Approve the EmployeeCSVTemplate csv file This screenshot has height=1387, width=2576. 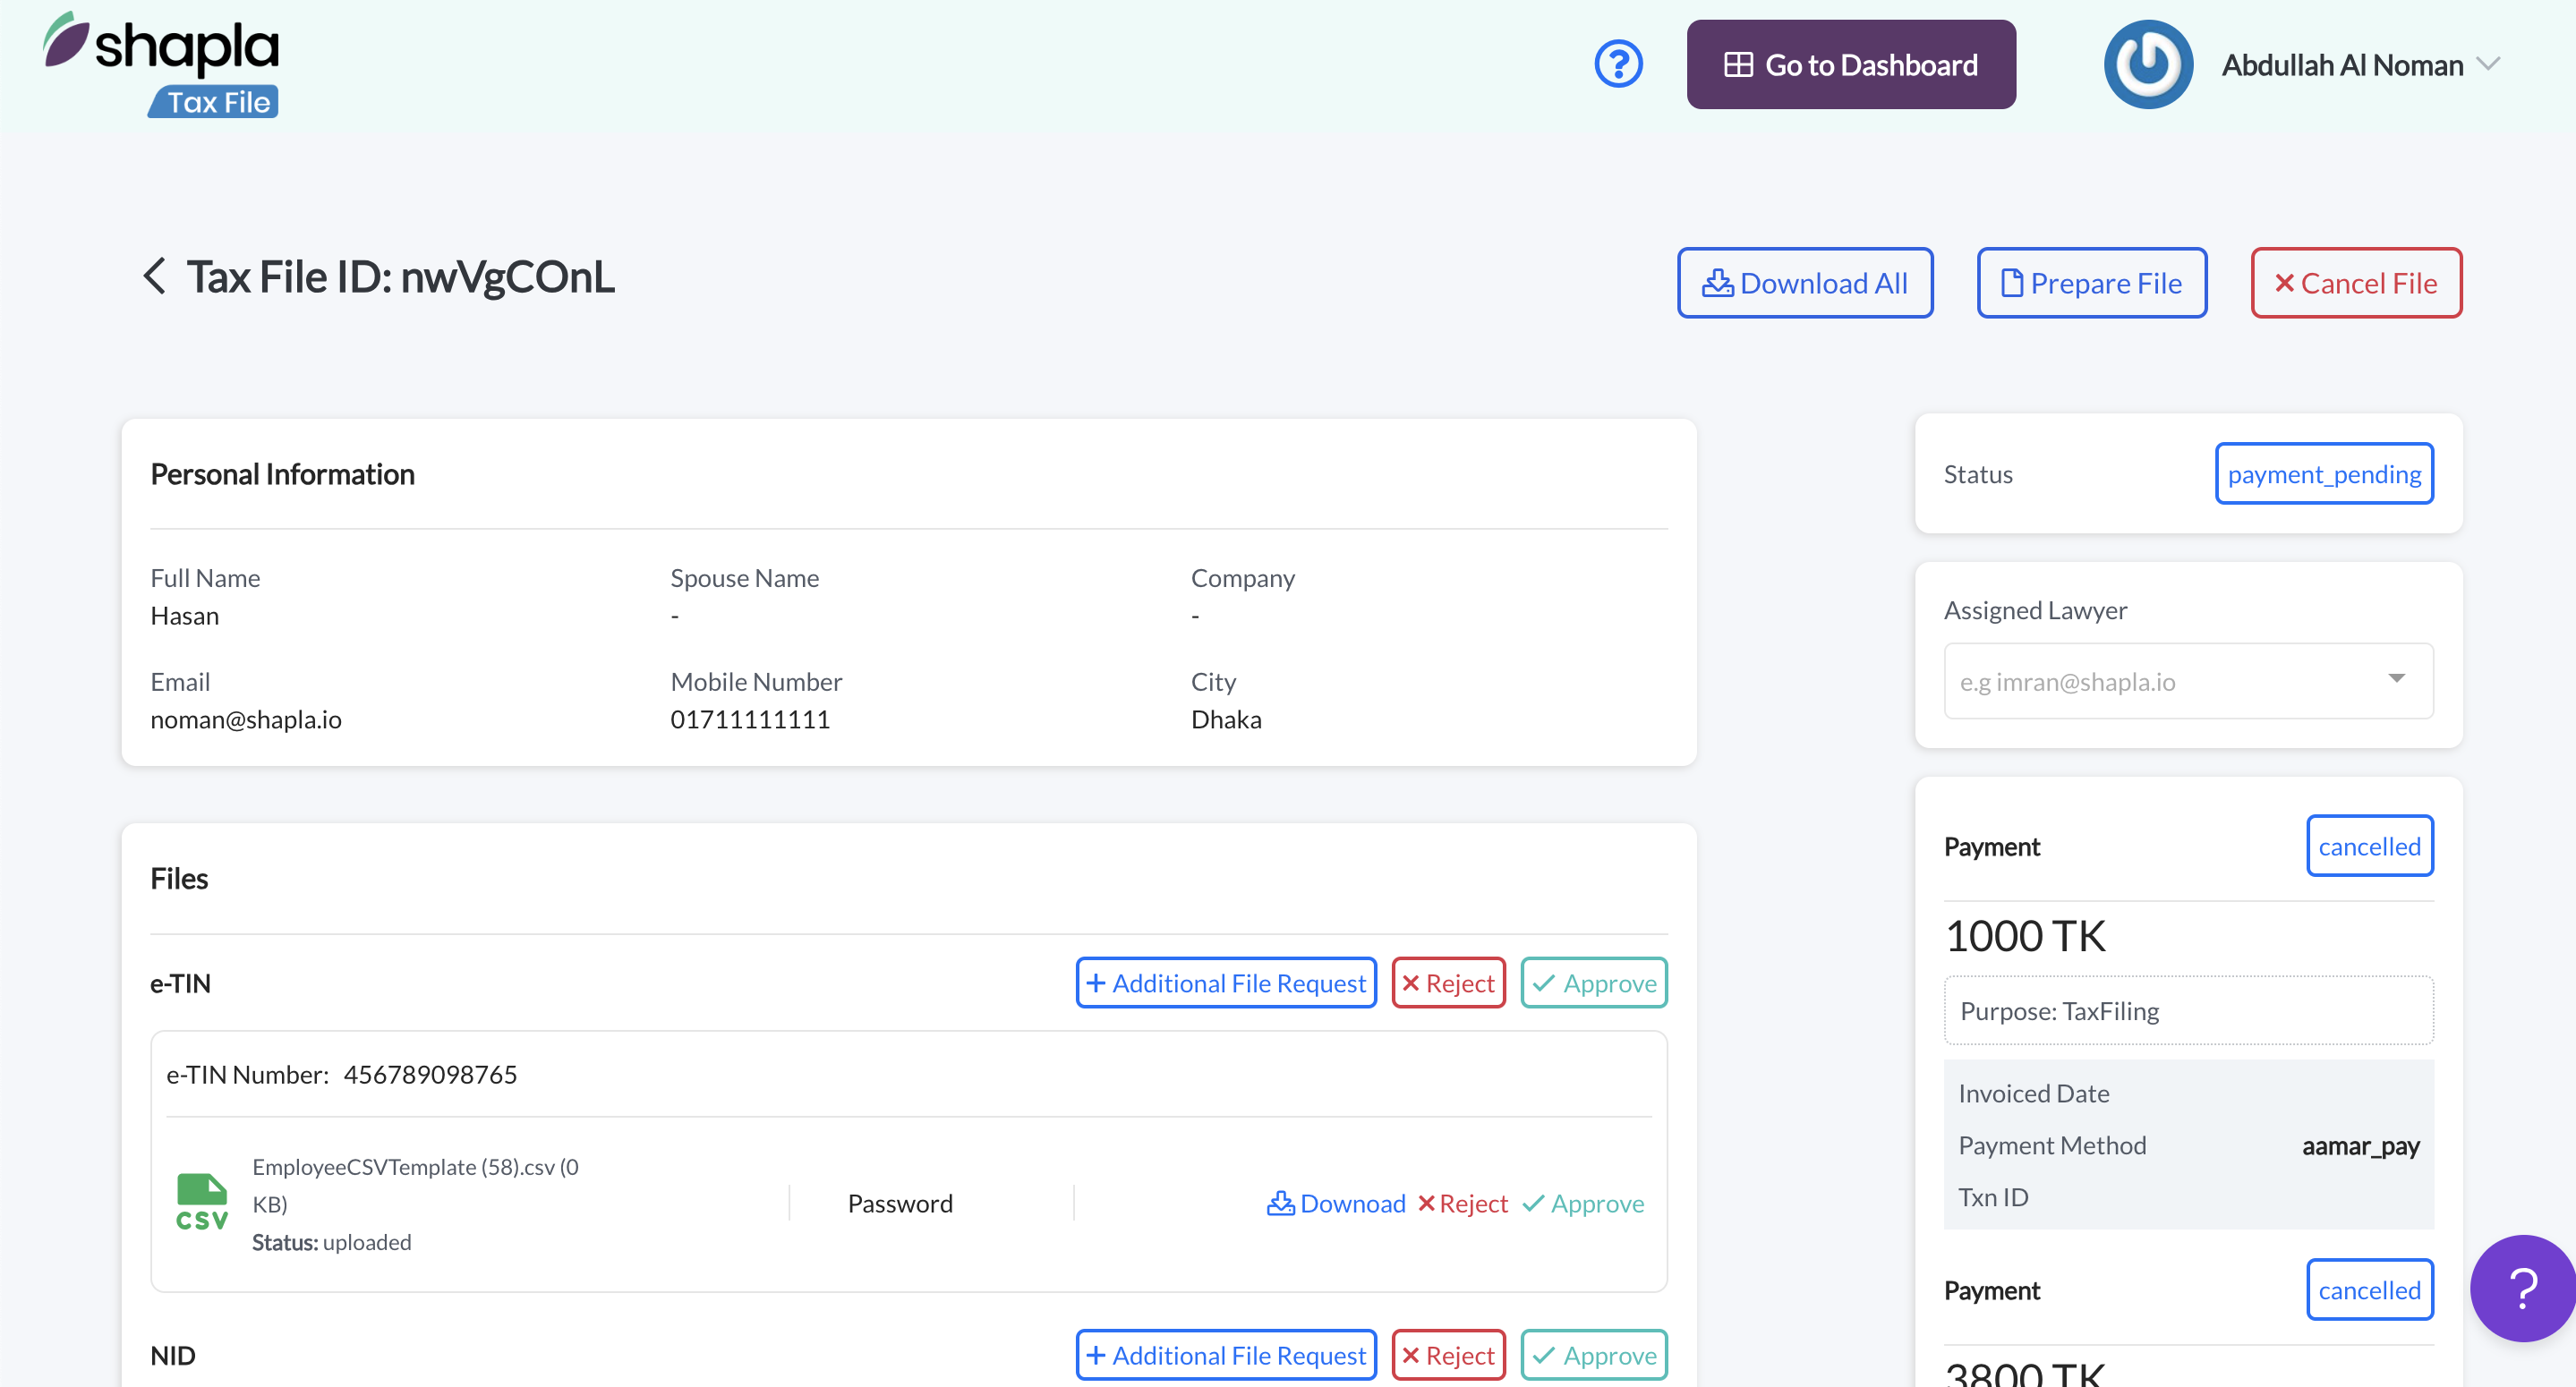[1583, 1203]
